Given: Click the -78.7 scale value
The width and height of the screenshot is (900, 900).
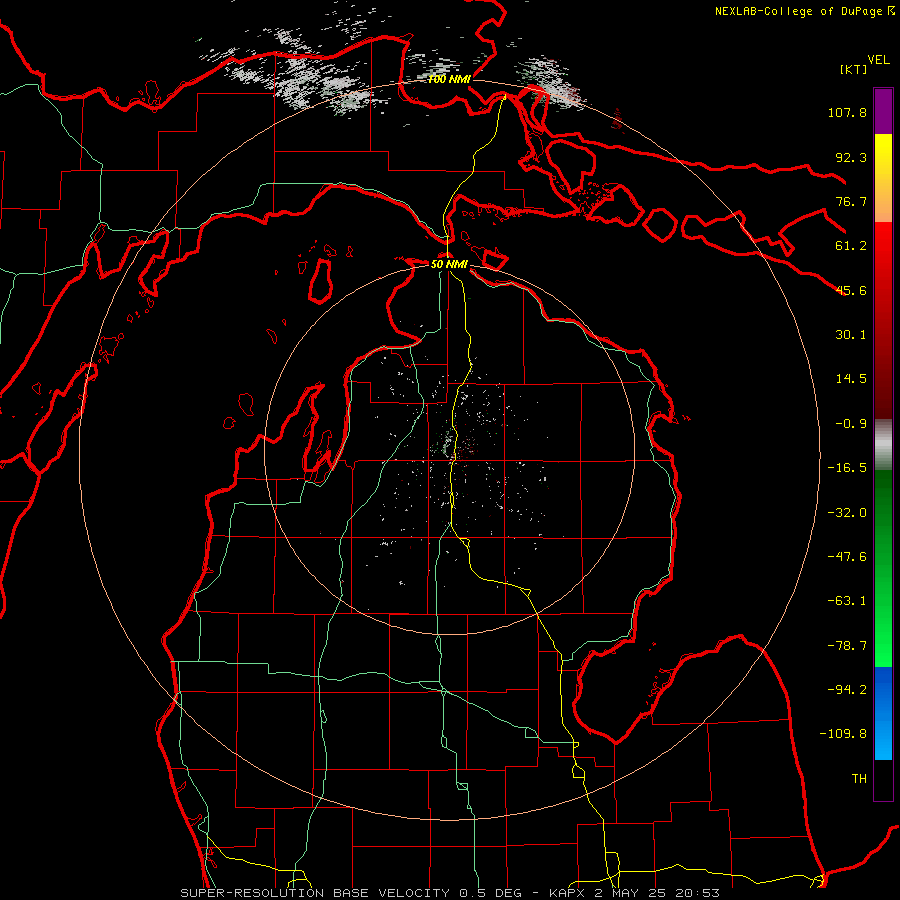Looking at the screenshot, I should coord(847,646).
